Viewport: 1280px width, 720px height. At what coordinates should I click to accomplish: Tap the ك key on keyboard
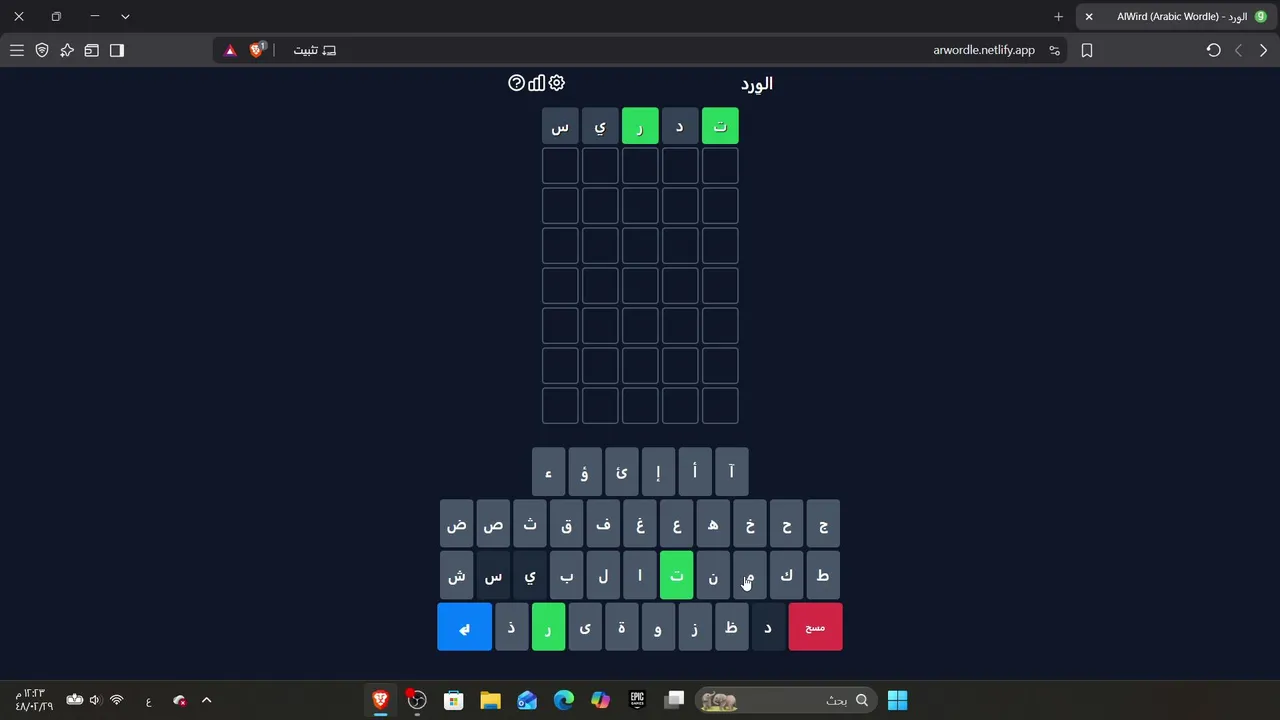tap(787, 576)
